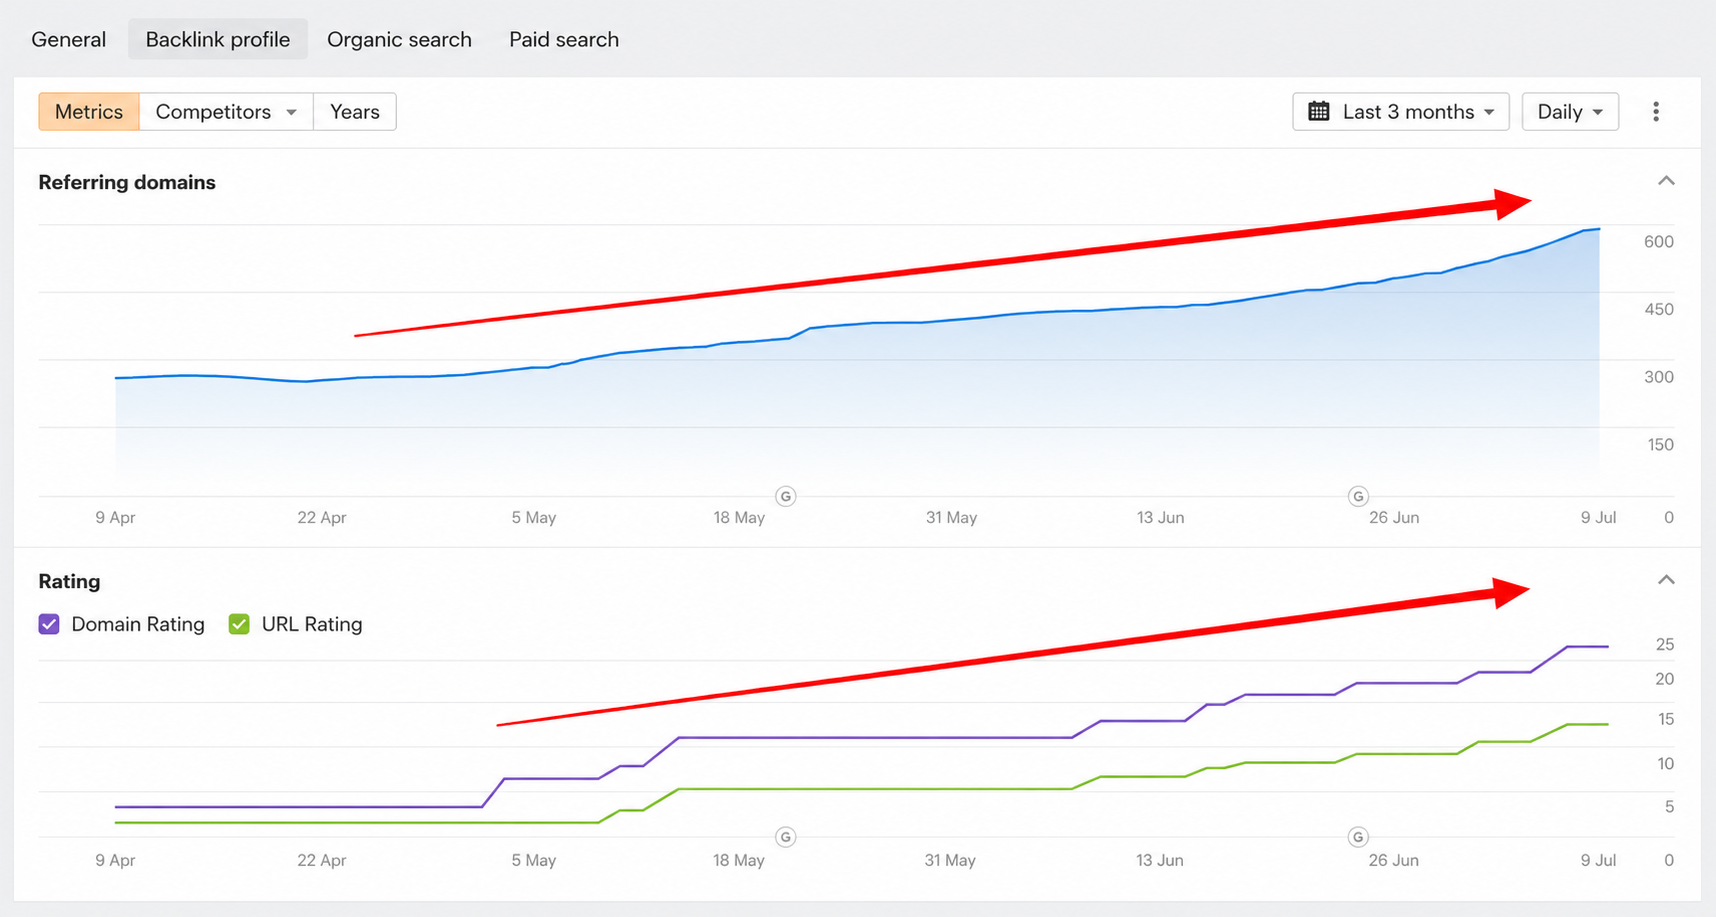The image size is (1716, 917).
Task: Toggle the URL Rating checkbox
Action: pyautogui.click(x=239, y=624)
